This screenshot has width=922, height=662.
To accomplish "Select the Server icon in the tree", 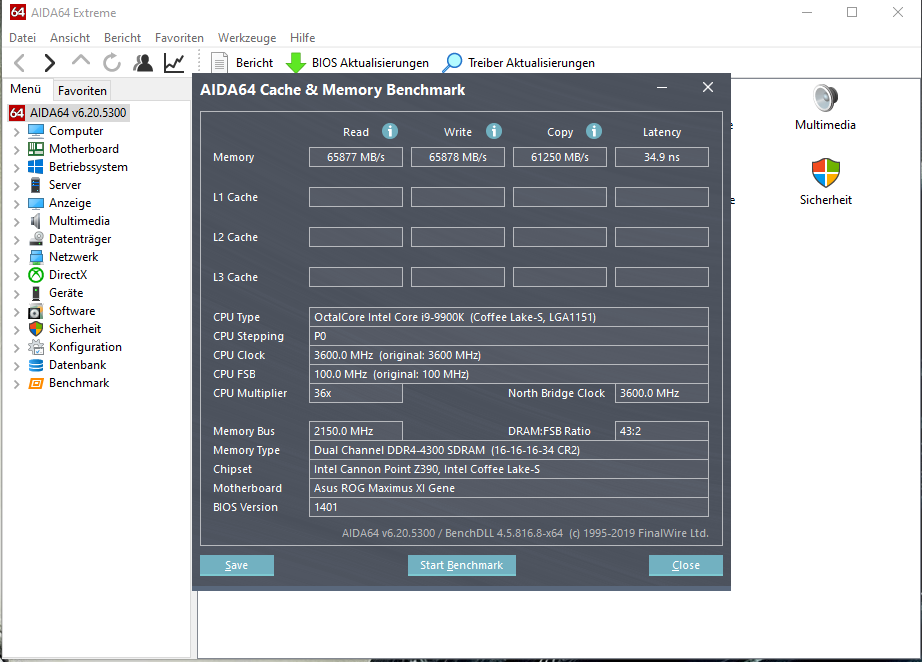I will [x=36, y=185].
